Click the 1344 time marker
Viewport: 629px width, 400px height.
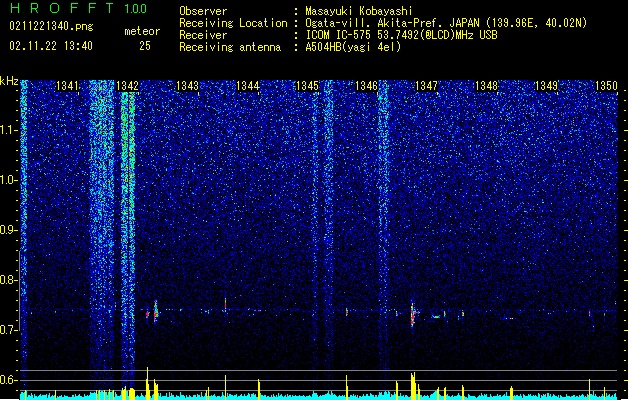click(x=248, y=86)
